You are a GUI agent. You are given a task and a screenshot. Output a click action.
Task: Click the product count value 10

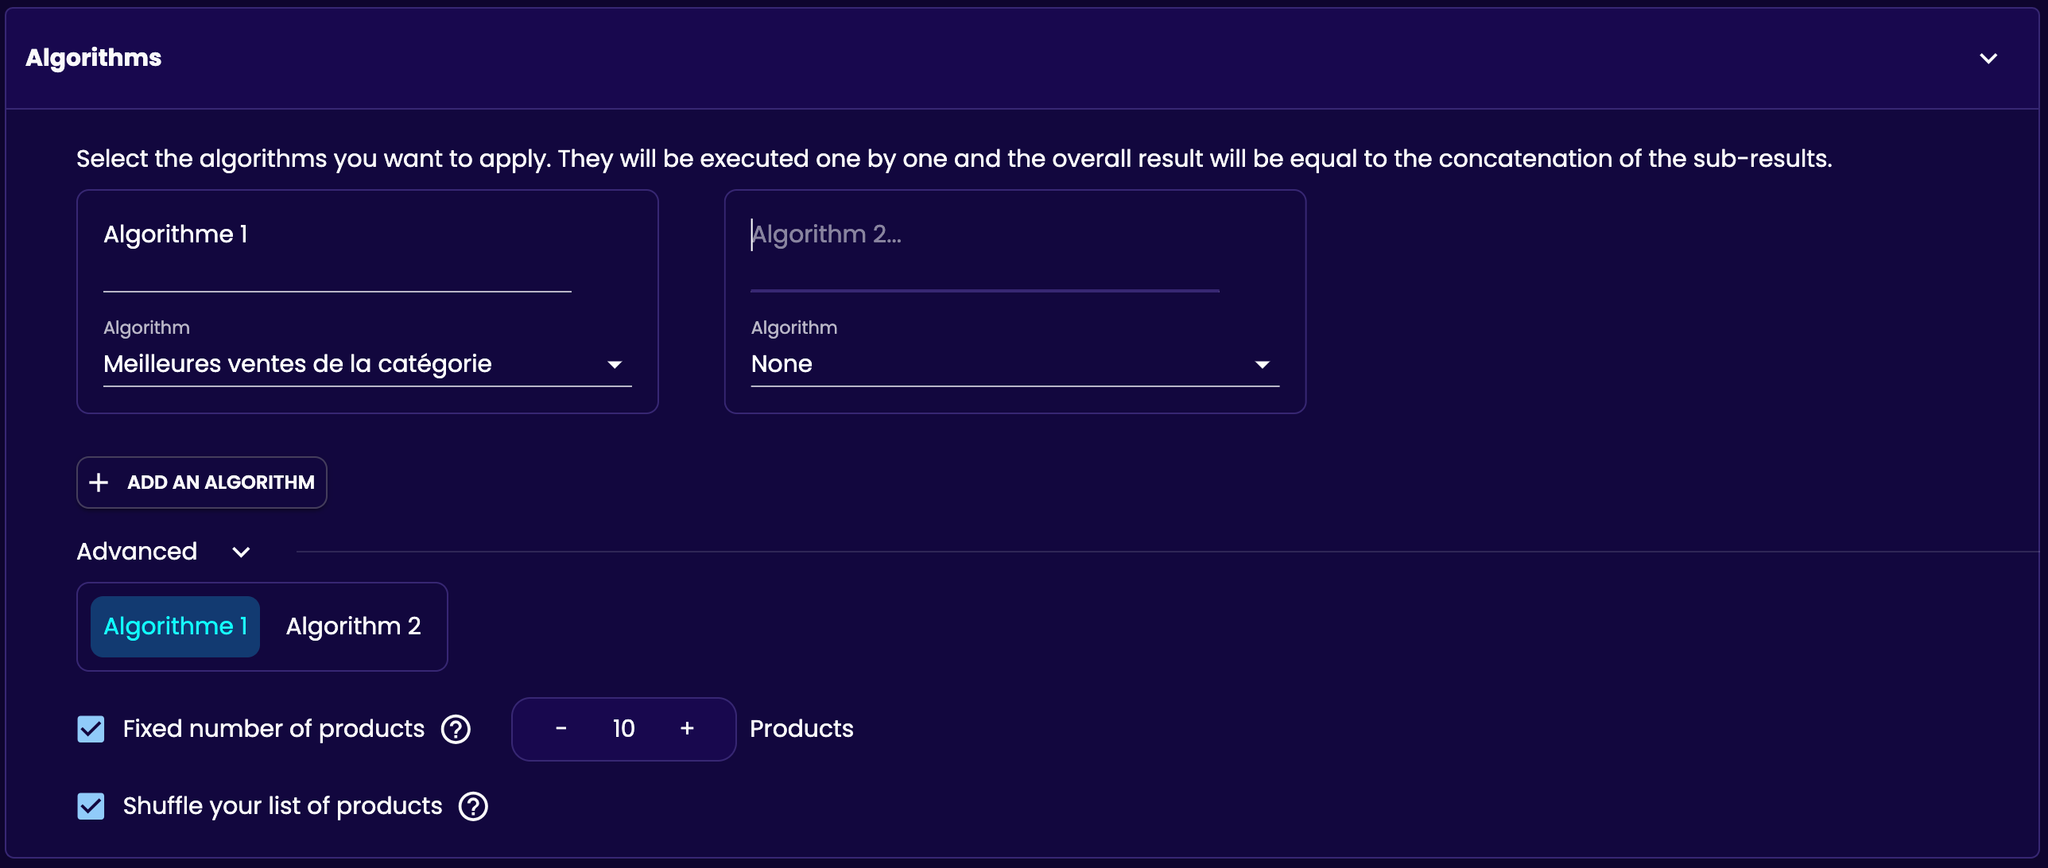pos(624,729)
